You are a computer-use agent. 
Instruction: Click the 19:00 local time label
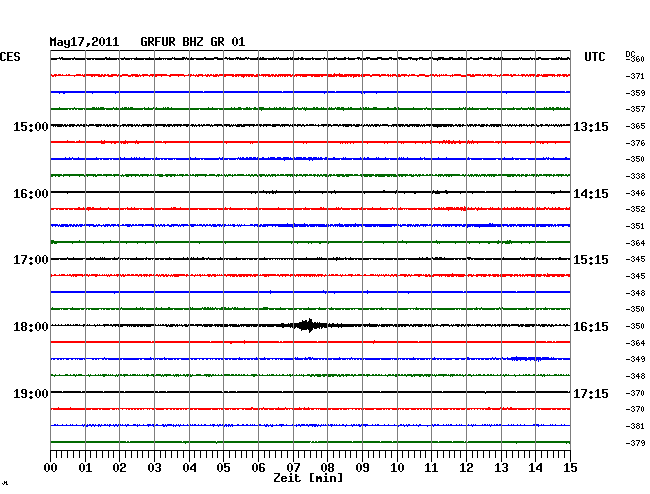pyautogui.click(x=31, y=393)
